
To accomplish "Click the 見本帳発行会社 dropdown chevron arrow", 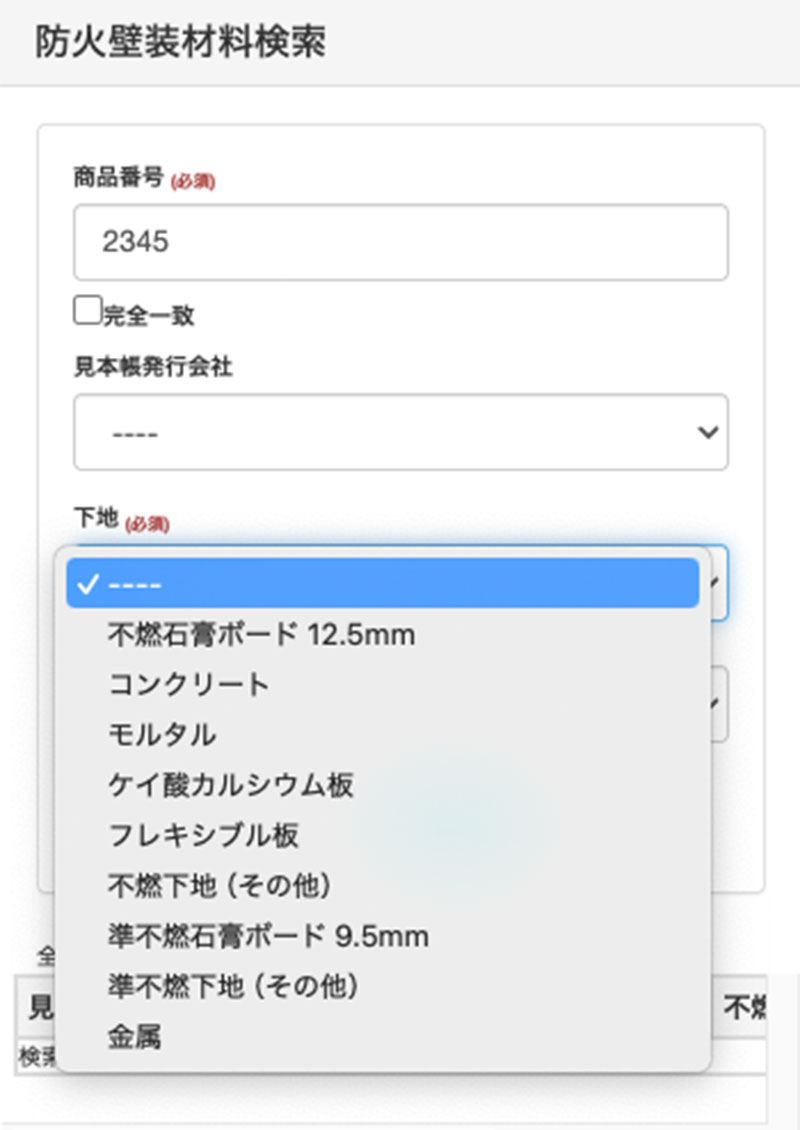I will (707, 433).
